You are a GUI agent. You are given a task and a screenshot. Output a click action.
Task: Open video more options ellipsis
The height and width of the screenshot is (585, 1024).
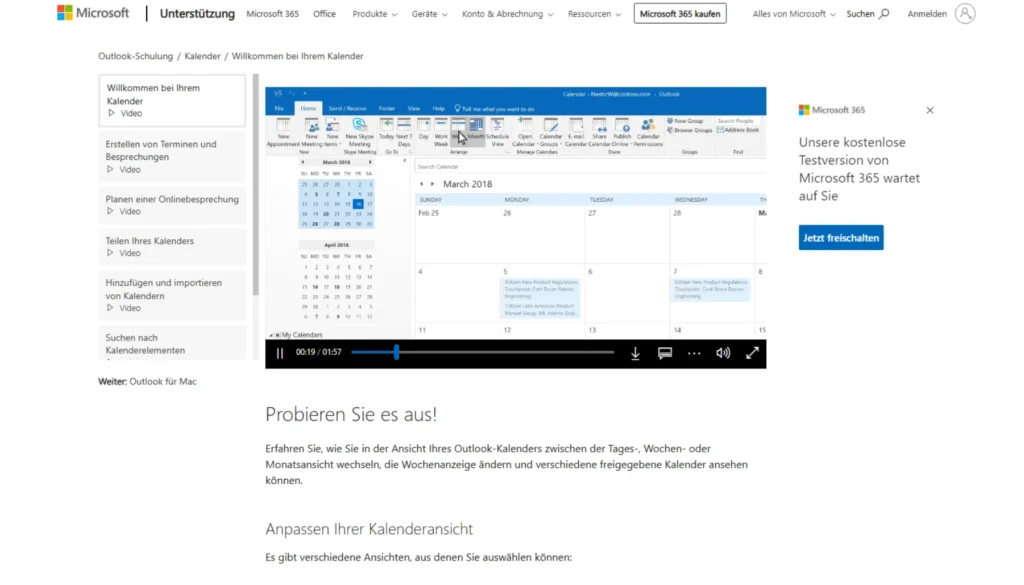pyautogui.click(x=694, y=353)
